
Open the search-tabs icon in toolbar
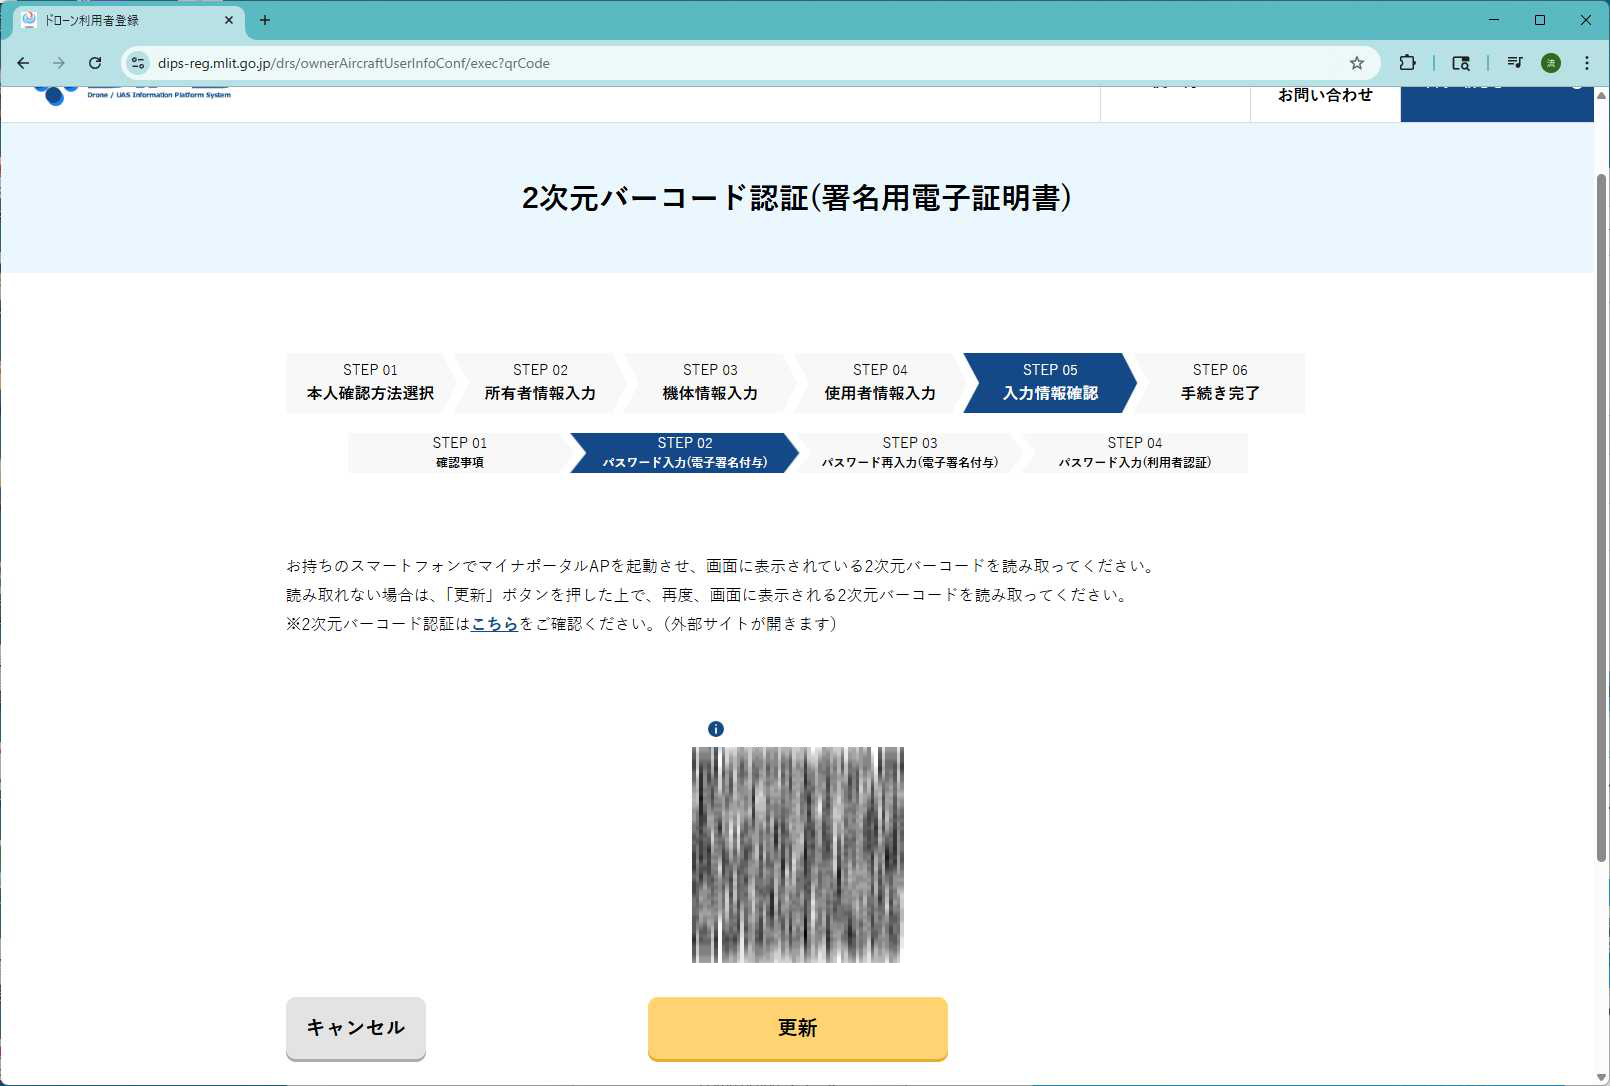pos(1461,63)
